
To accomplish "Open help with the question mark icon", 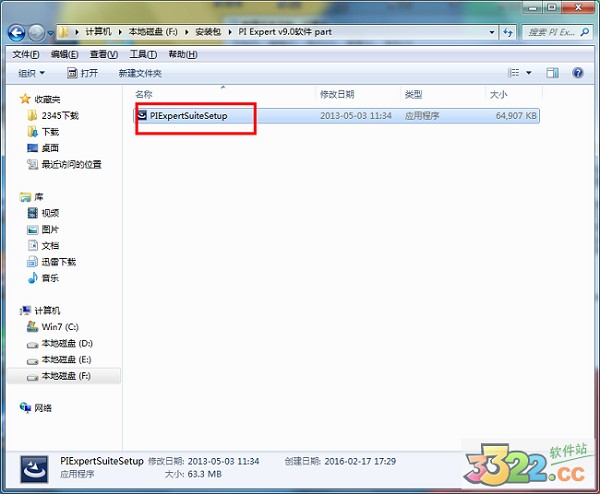I will (577, 72).
